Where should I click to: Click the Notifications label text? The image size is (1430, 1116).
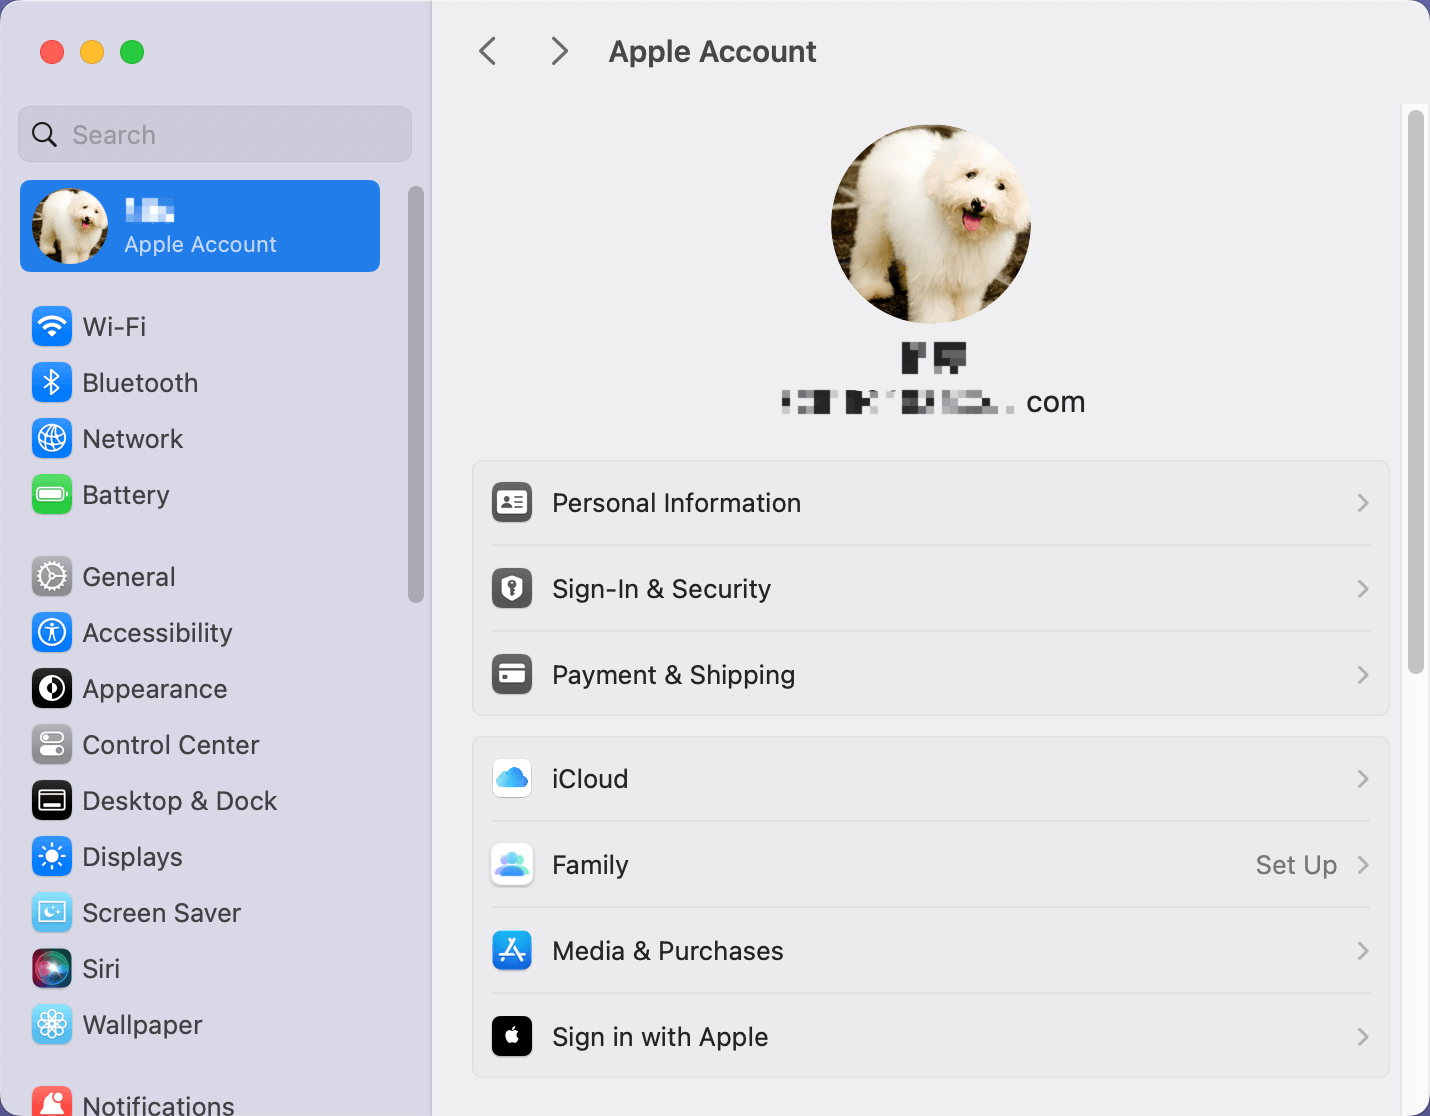point(158,1104)
